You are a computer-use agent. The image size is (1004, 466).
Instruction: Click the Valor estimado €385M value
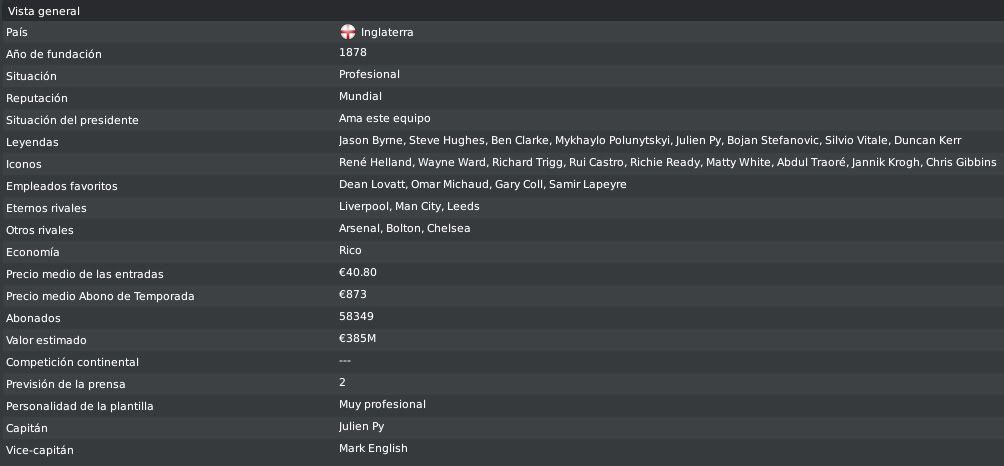[x=357, y=338]
